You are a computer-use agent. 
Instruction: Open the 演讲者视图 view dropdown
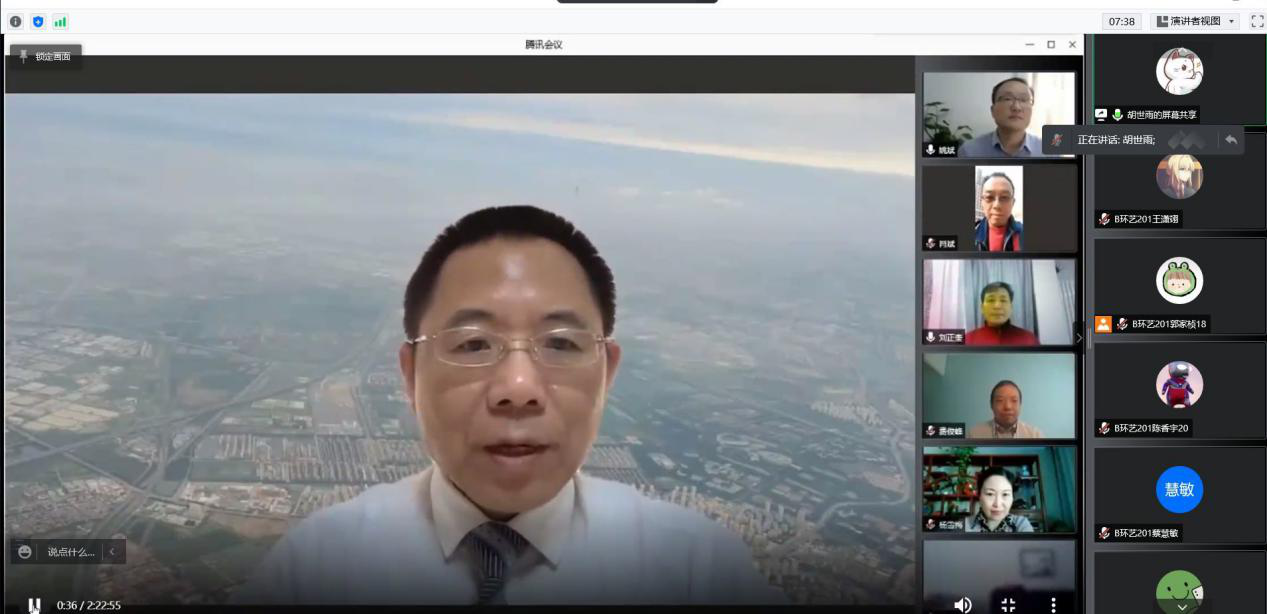1196,21
